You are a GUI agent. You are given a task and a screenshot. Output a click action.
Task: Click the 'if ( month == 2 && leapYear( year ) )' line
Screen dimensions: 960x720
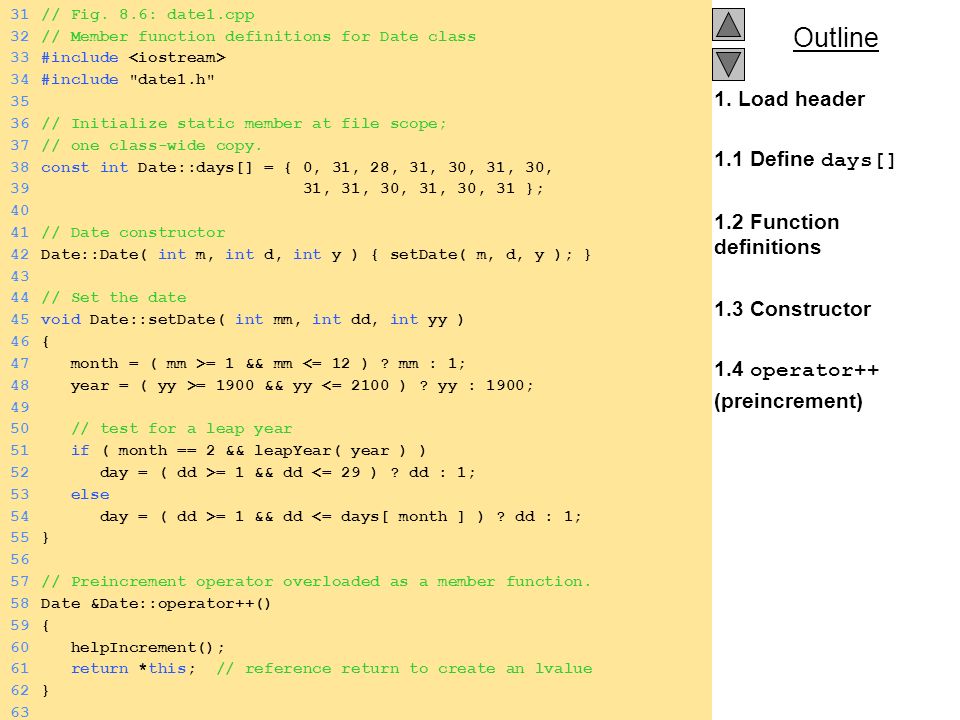coord(248,451)
